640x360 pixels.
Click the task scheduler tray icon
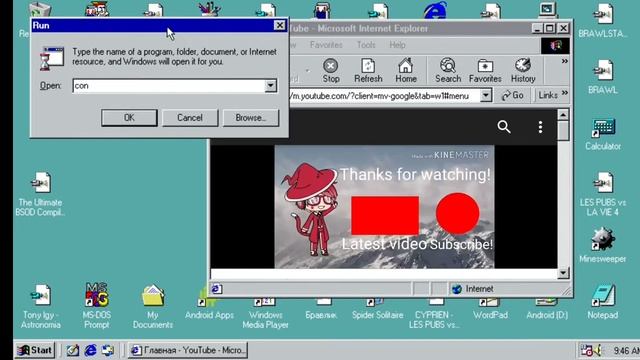[x=586, y=351]
